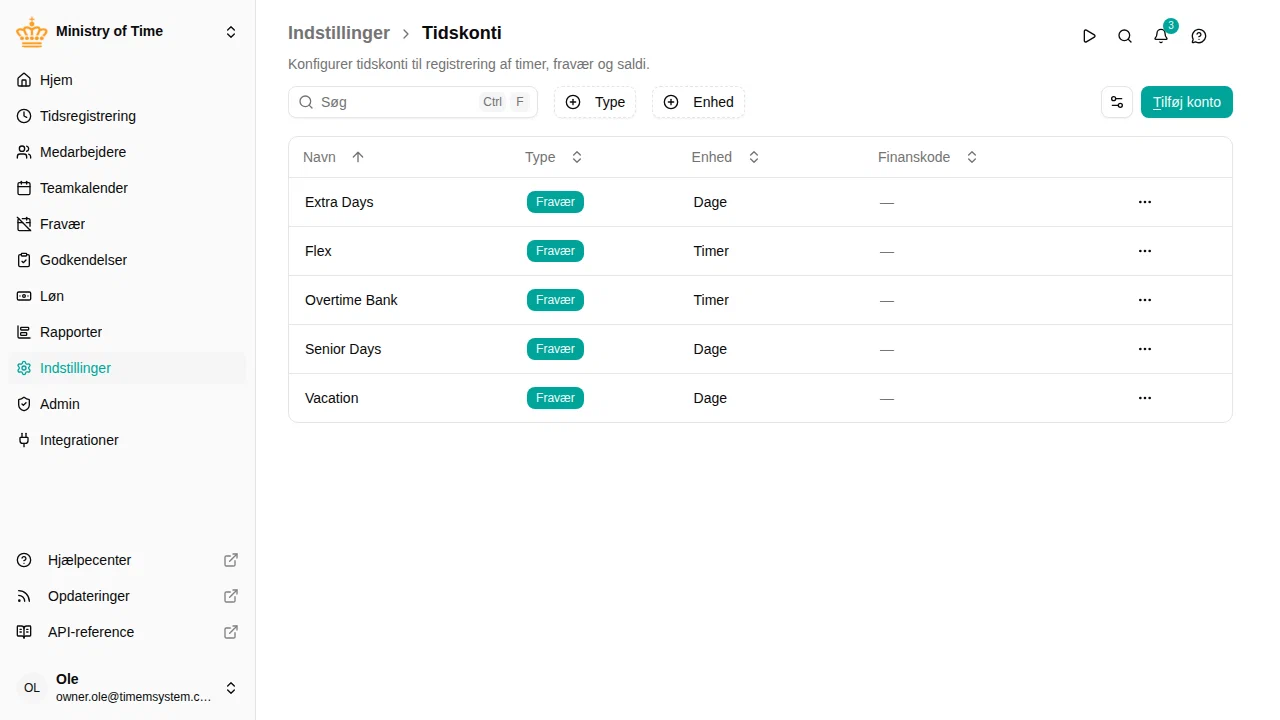
Task: Expand the Ole user account menu
Action: 231,688
